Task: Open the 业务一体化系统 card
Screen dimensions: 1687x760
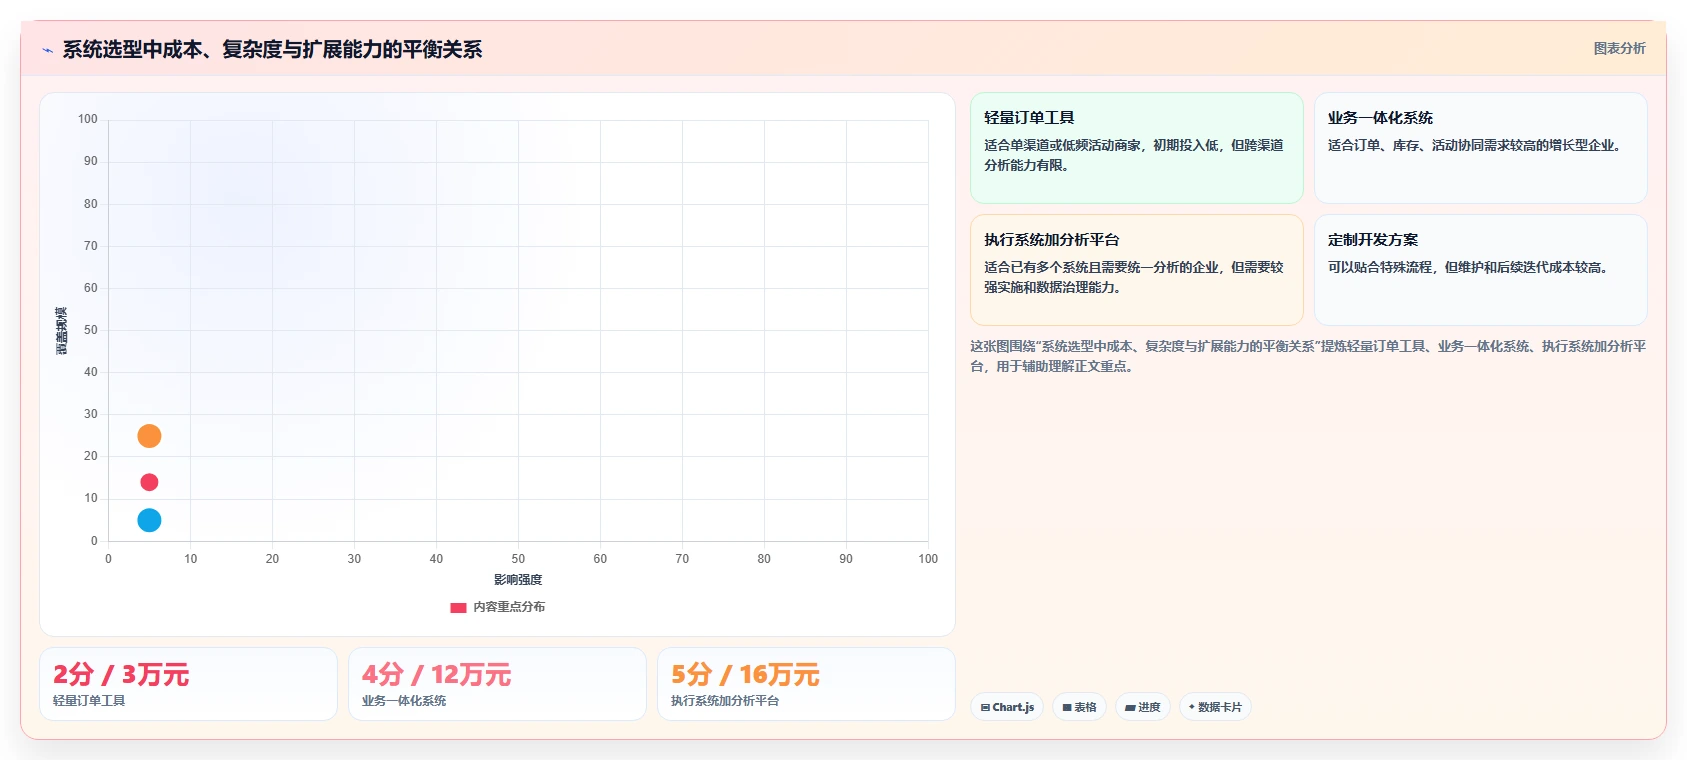Action: click(1480, 148)
